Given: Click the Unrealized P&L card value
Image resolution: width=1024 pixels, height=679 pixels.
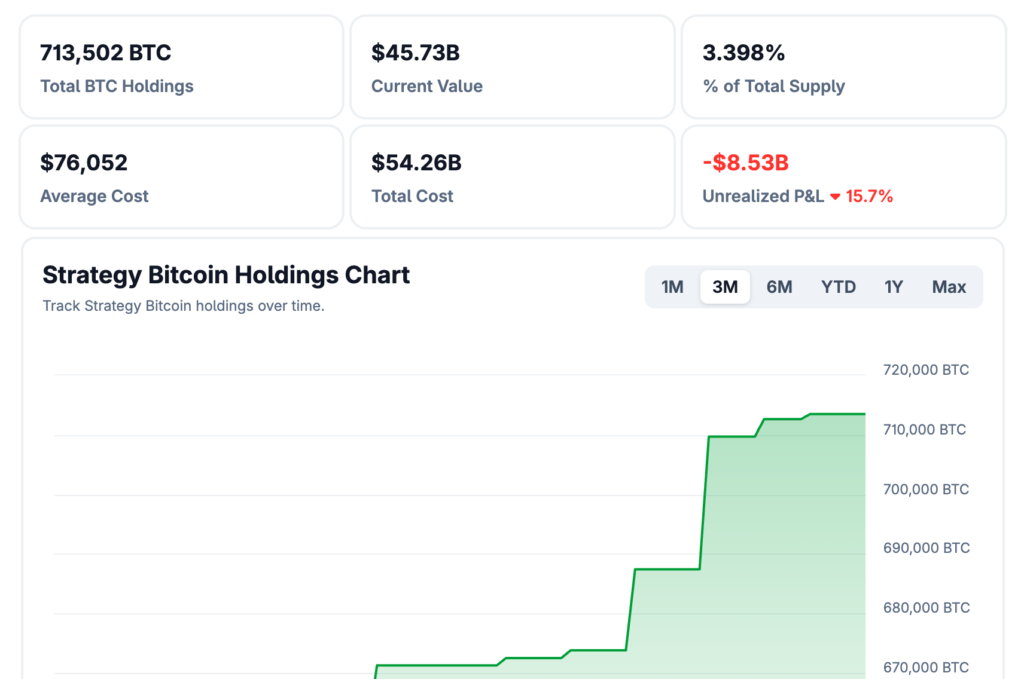Looking at the screenshot, I should (746, 163).
